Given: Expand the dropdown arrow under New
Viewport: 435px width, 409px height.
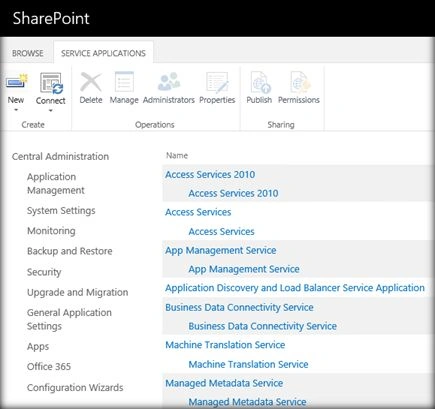Looking at the screenshot, I should pos(16,110).
